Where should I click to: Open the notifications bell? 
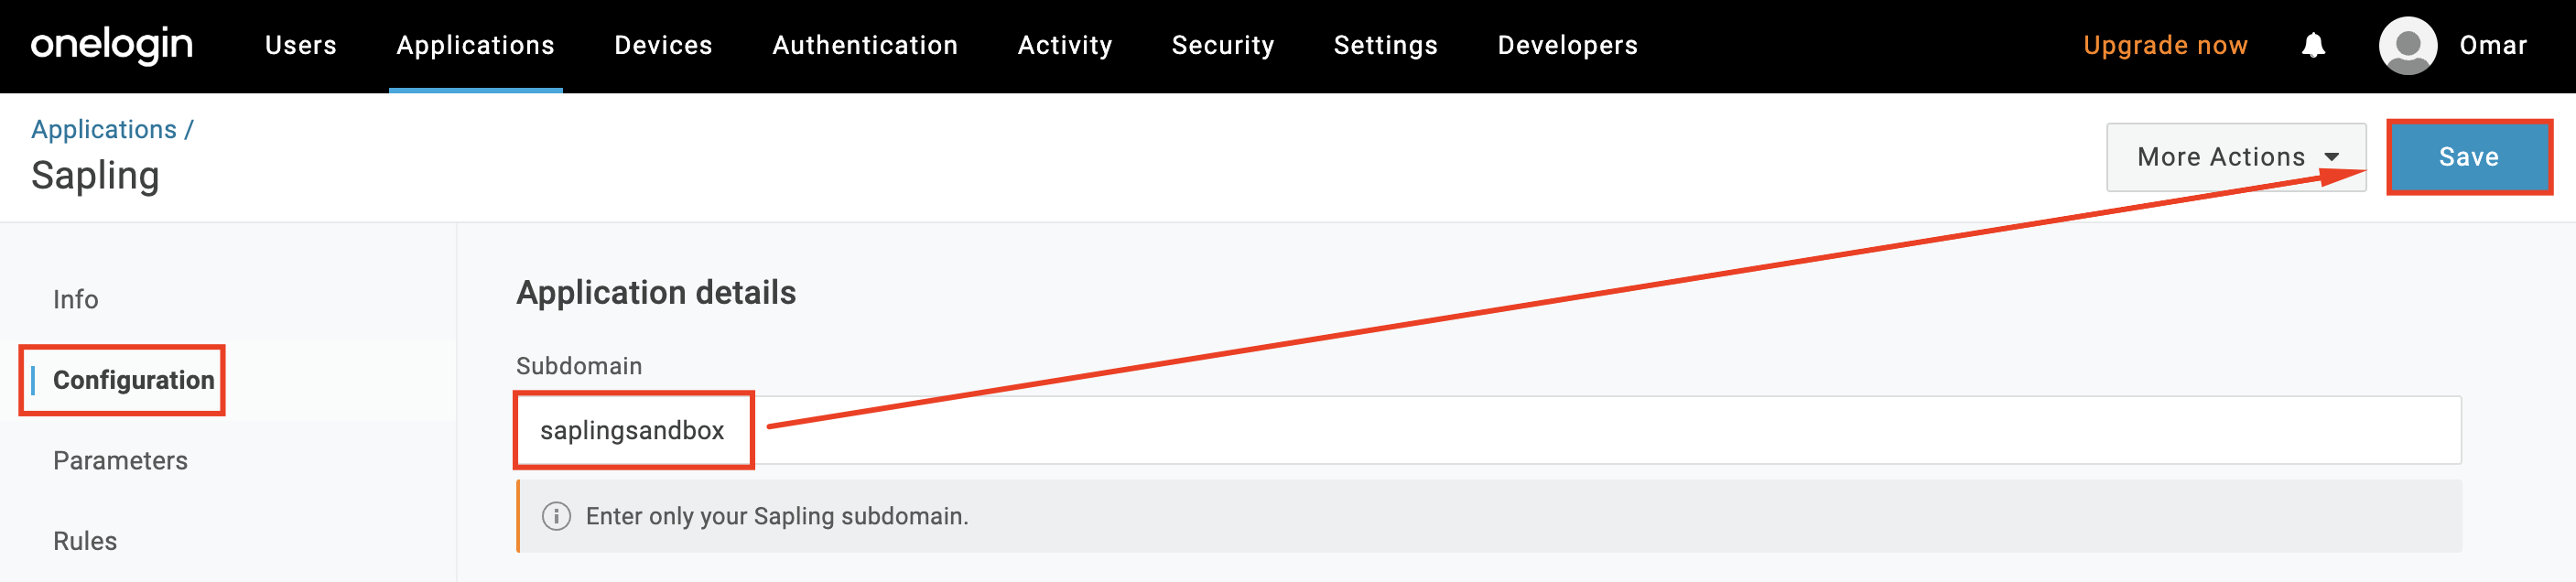click(x=2313, y=45)
